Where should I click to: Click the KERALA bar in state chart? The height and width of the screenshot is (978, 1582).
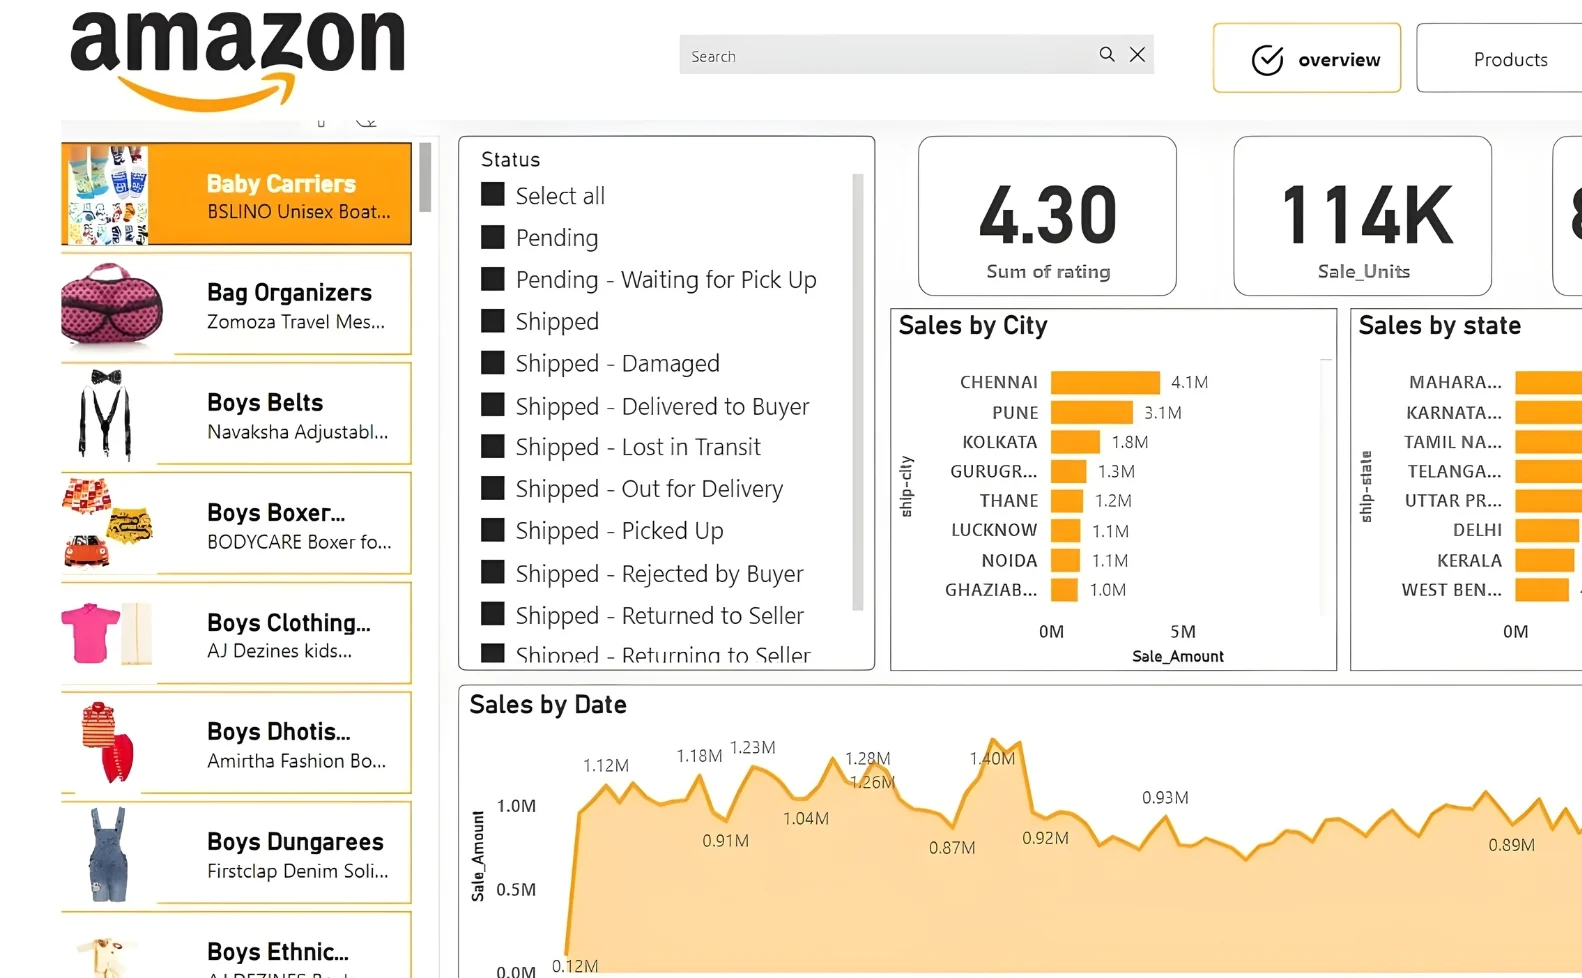[1545, 560]
